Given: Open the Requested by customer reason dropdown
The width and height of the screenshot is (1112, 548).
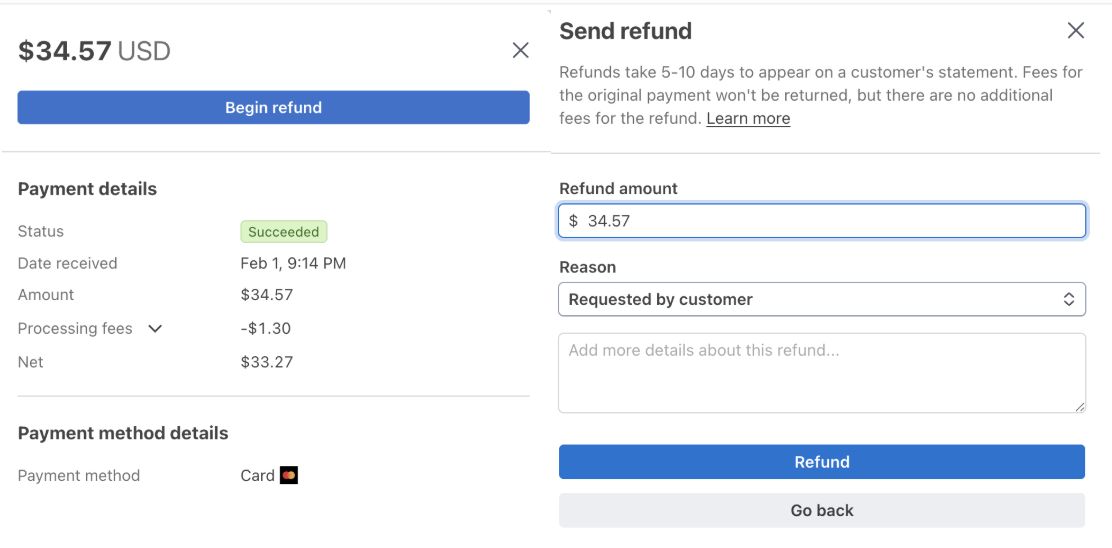Looking at the screenshot, I should (x=820, y=299).
